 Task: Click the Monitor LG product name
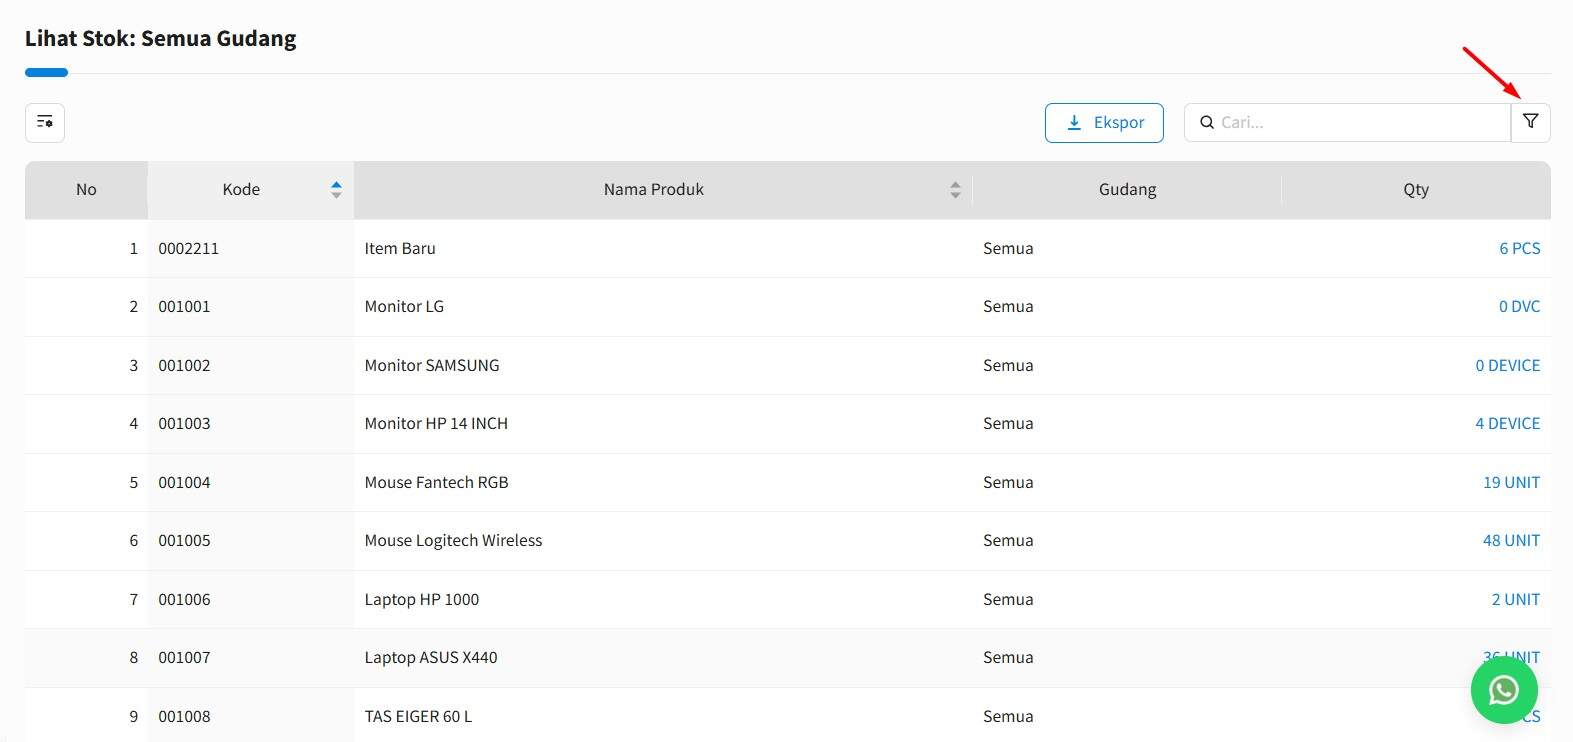click(x=404, y=306)
